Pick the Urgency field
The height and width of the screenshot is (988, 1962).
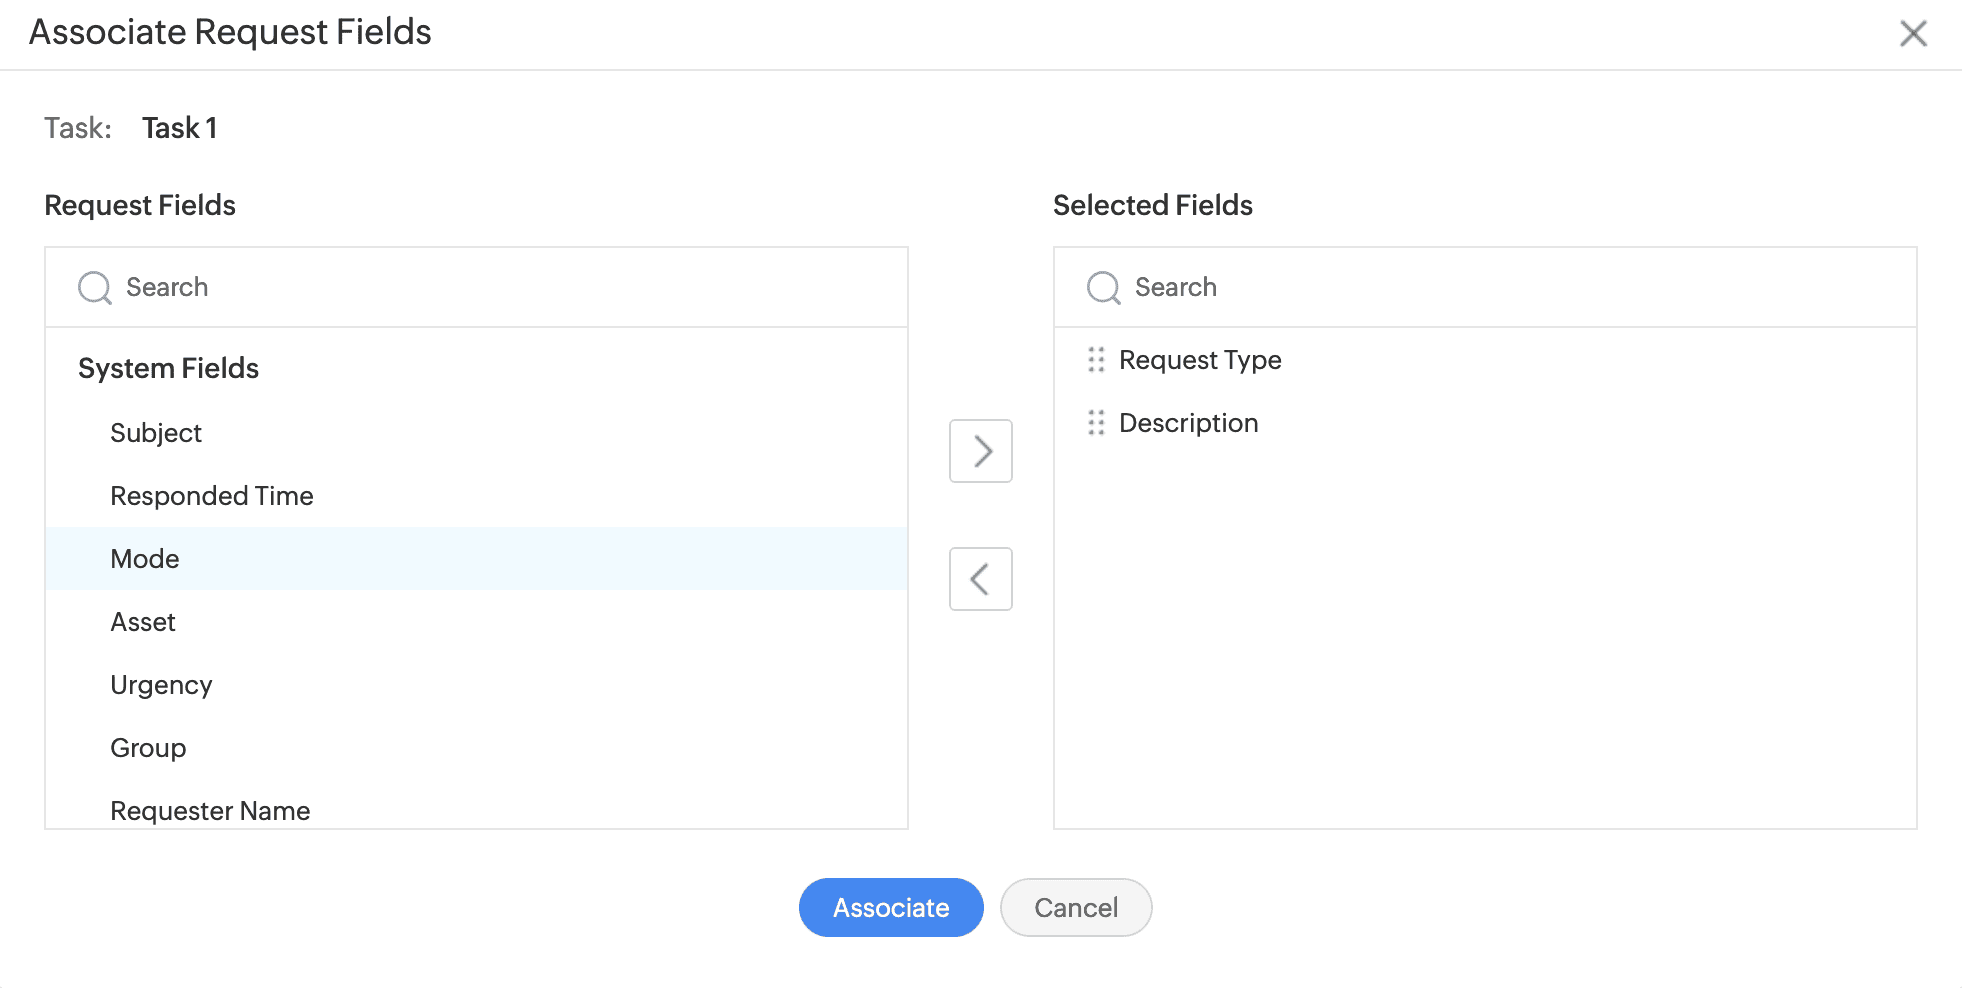161,685
